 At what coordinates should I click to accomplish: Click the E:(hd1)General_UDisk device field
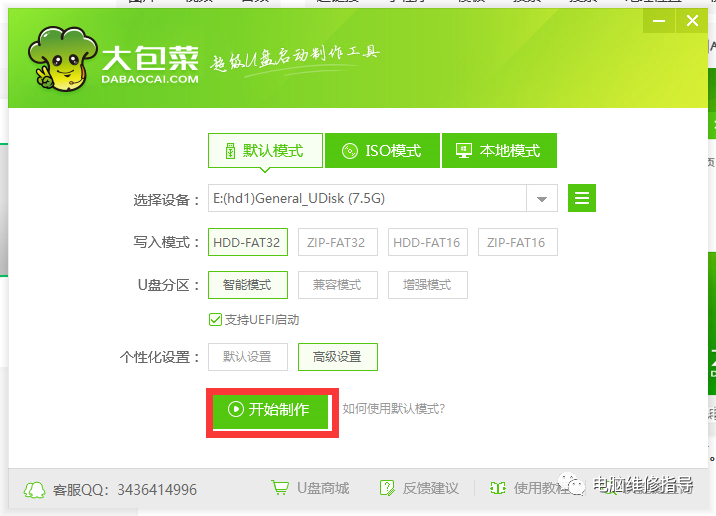367,198
